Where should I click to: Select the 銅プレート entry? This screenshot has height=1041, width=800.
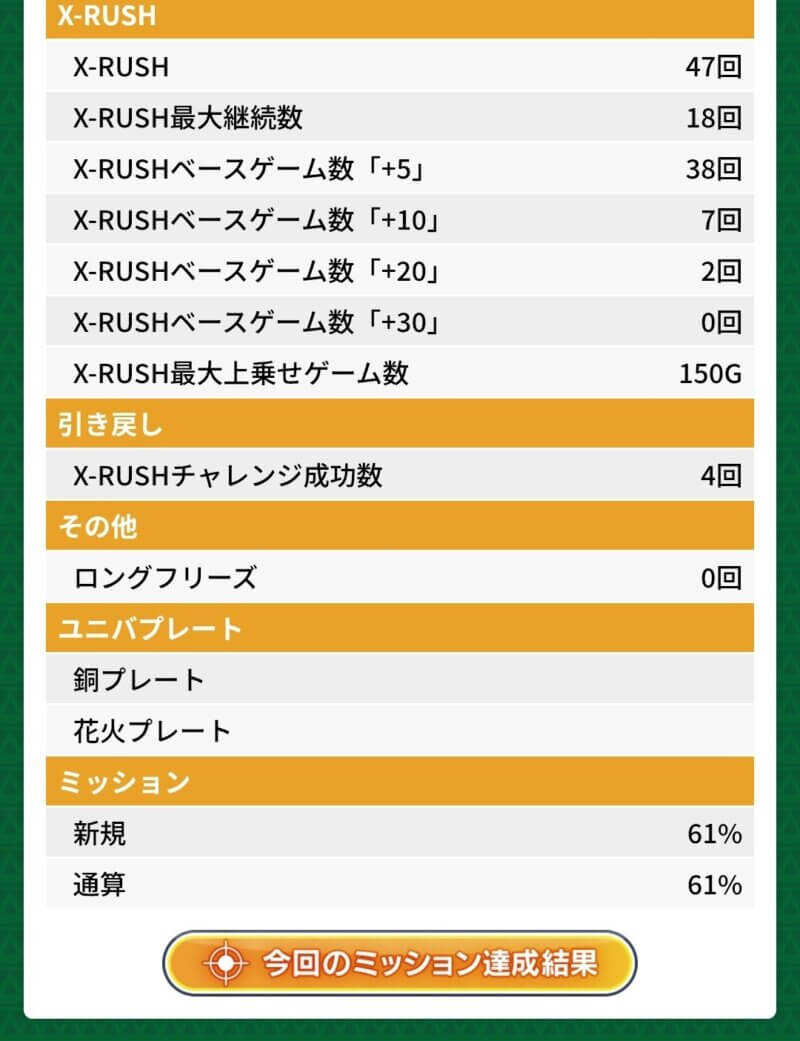(400, 680)
